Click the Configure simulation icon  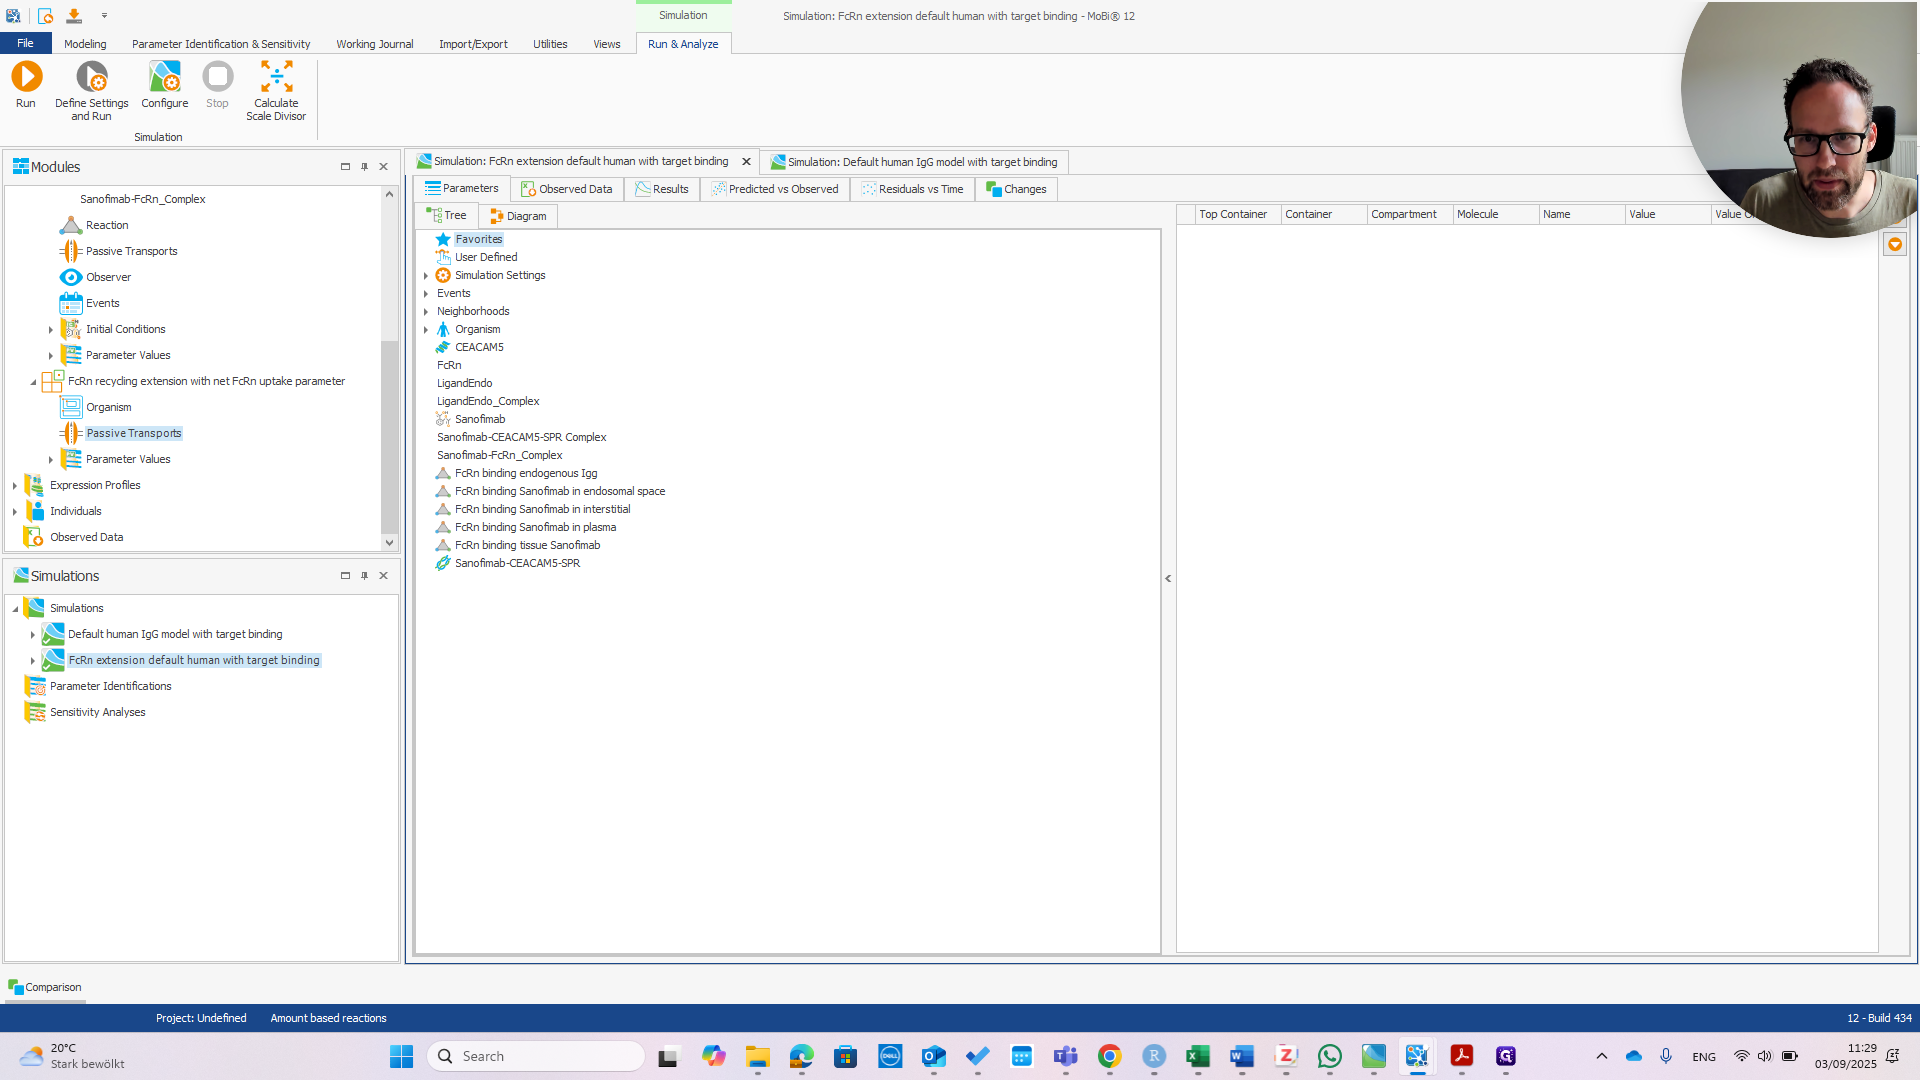pyautogui.click(x=164, y=77)
